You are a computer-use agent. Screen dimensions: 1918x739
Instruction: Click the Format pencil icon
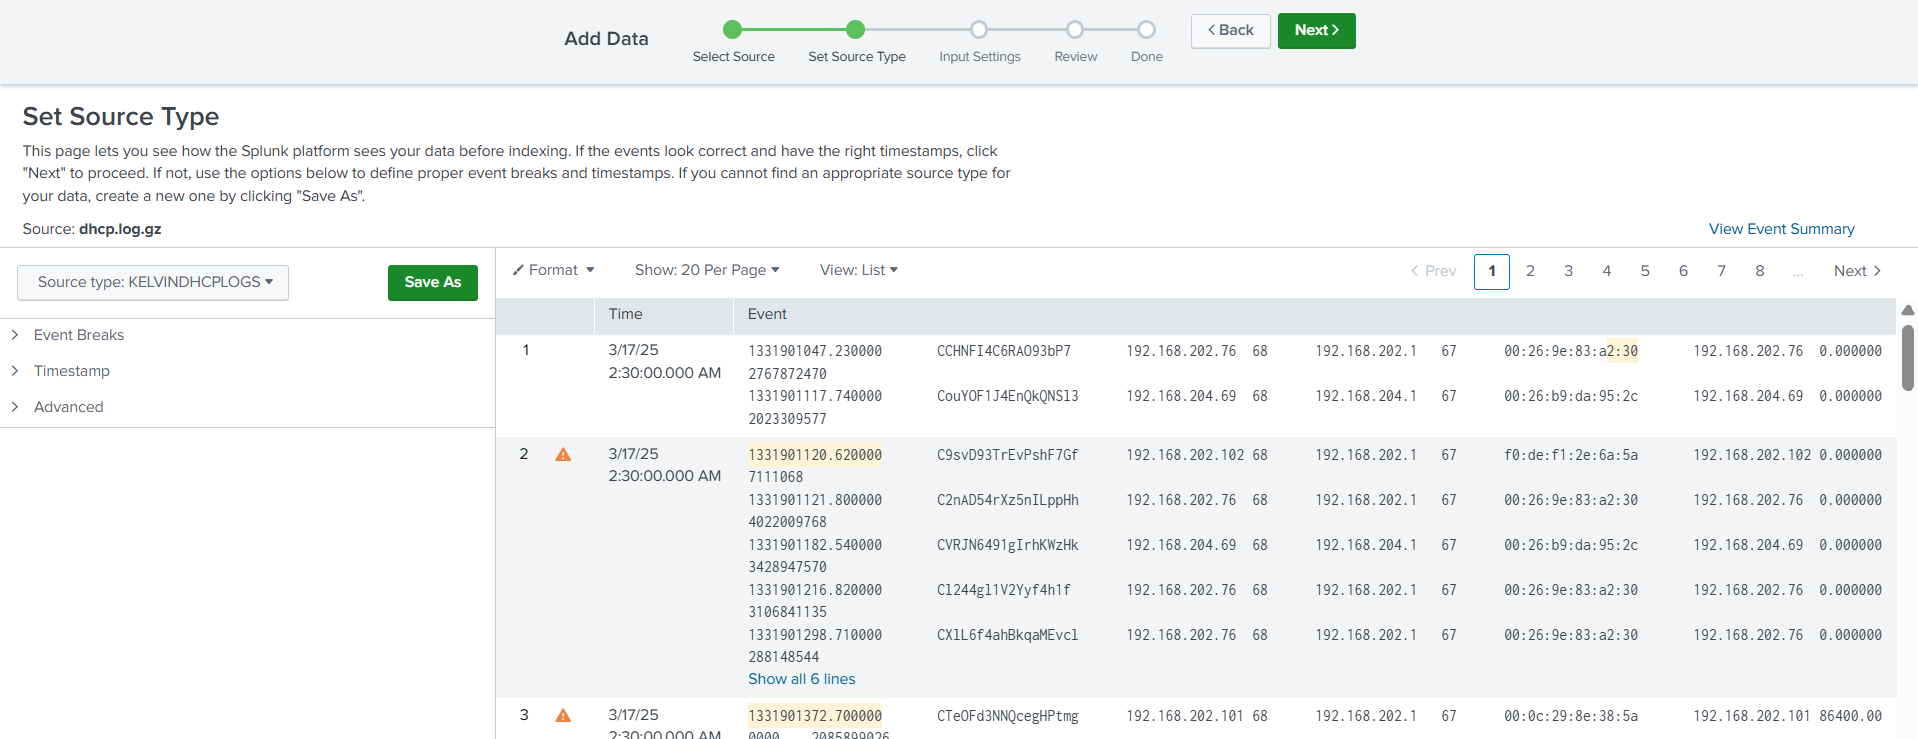[x=518, y=270]
